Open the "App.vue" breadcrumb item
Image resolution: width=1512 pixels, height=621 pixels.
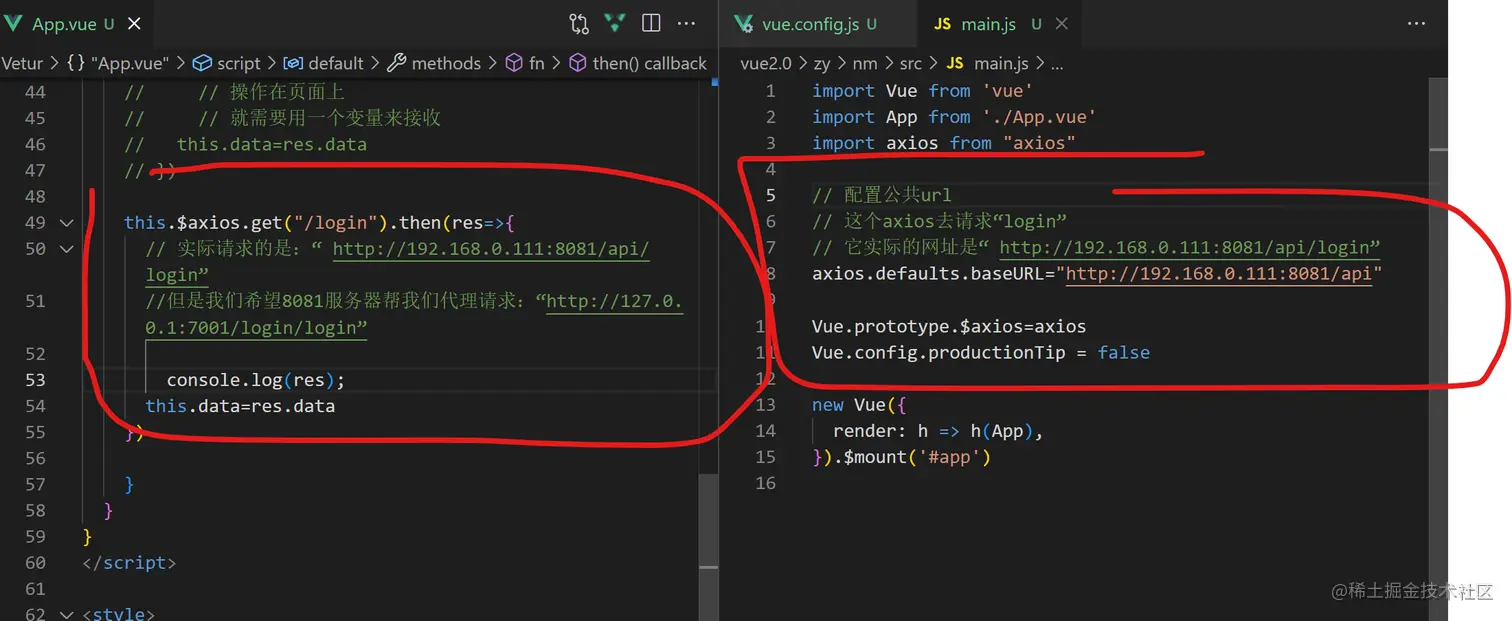point(119,63)
